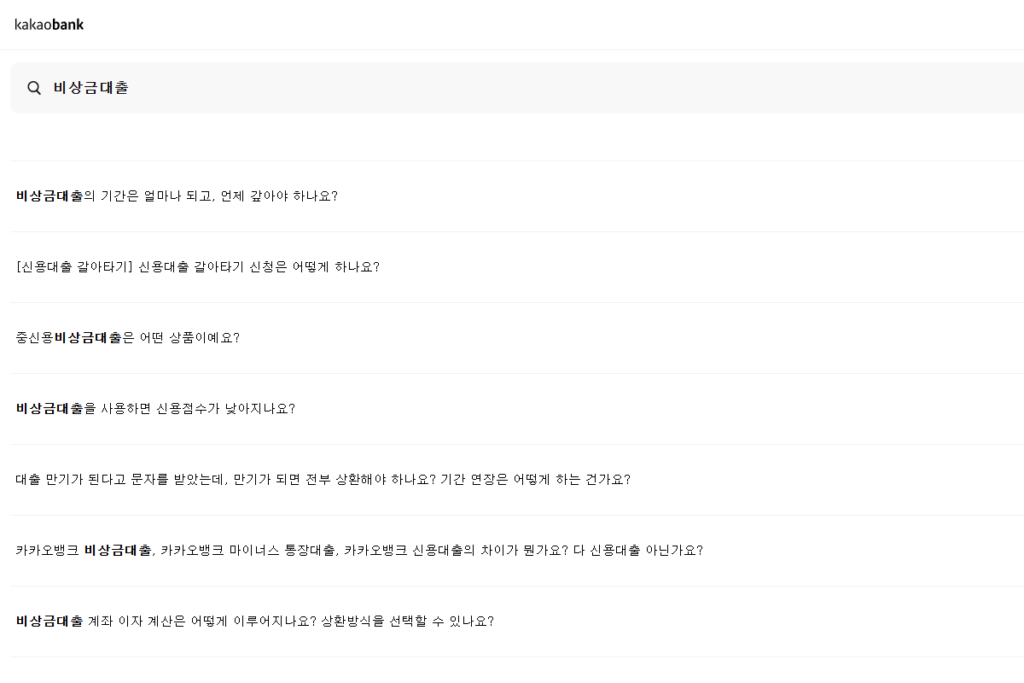Click bold 비상금대출 in the last FAQ entry
Image resolution: width=1024 pixels, height=683 pixels.
coord(45,620)
